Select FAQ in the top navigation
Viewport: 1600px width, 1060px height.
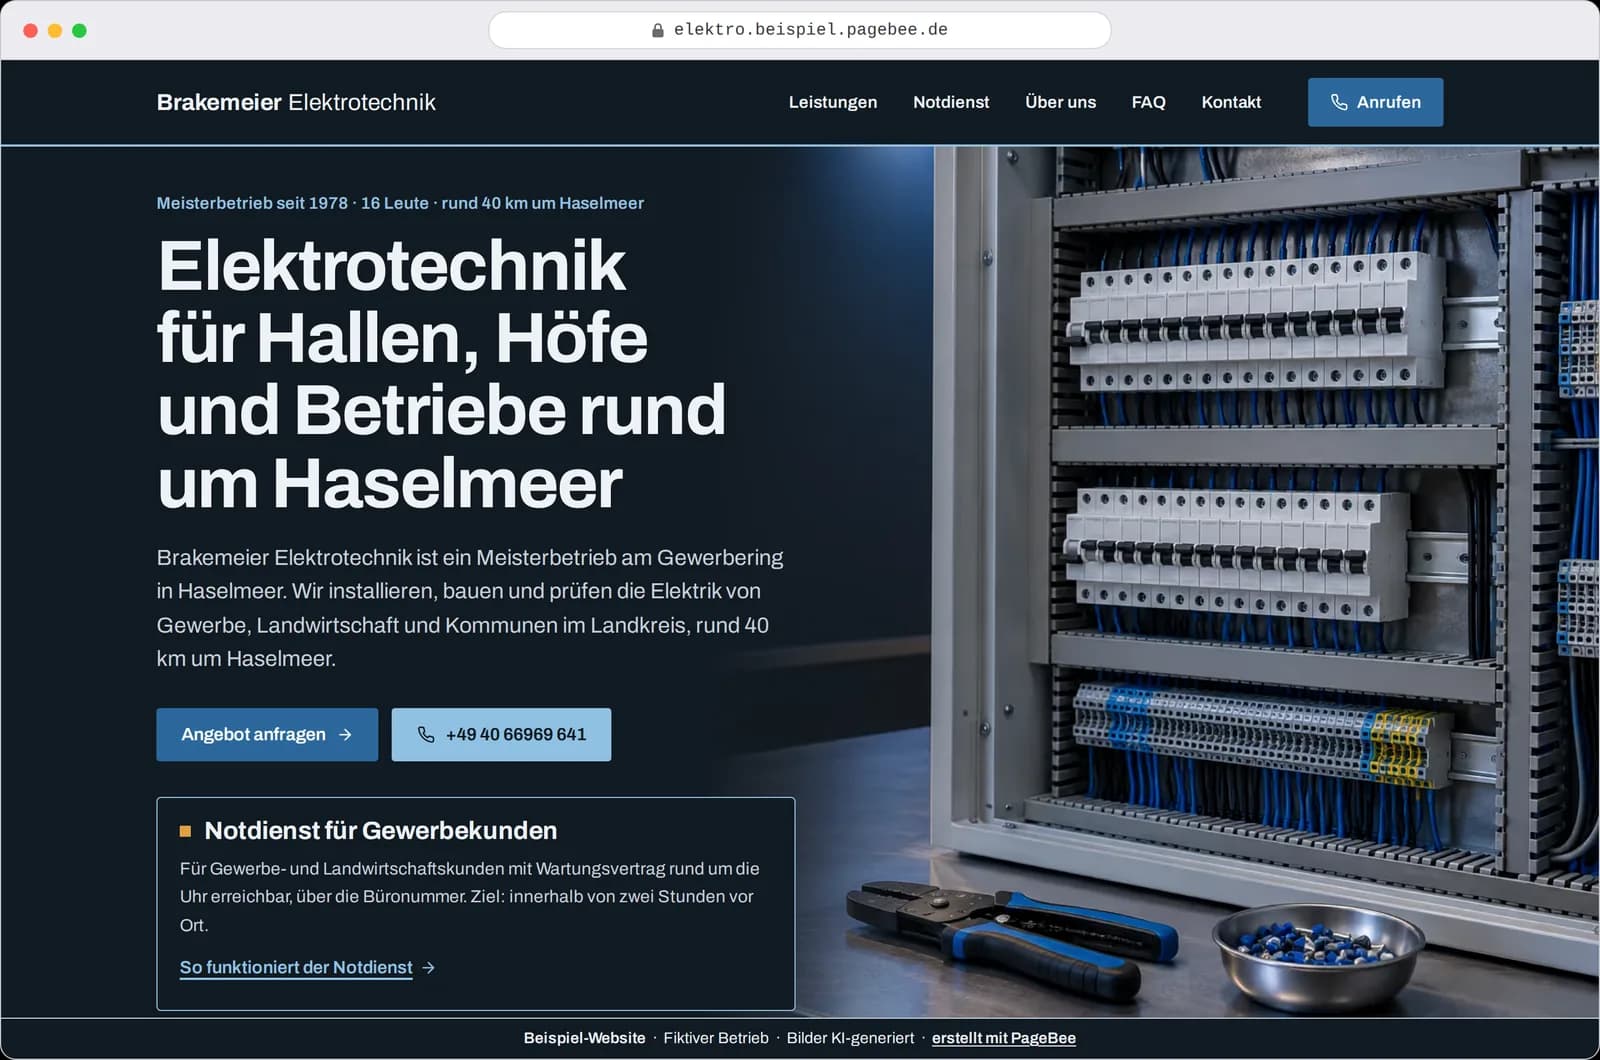click(x=1148, y=102)
